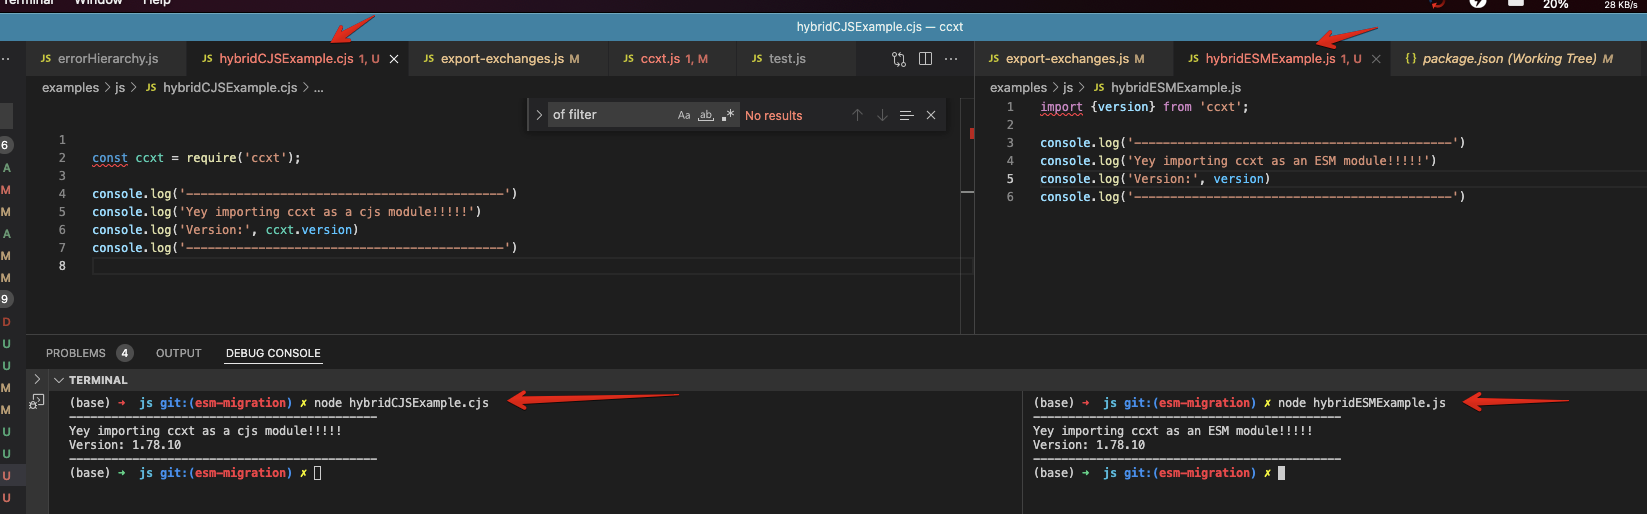Click the 'of filter' find input
The image size is (1647, 514).
[610, 115]
